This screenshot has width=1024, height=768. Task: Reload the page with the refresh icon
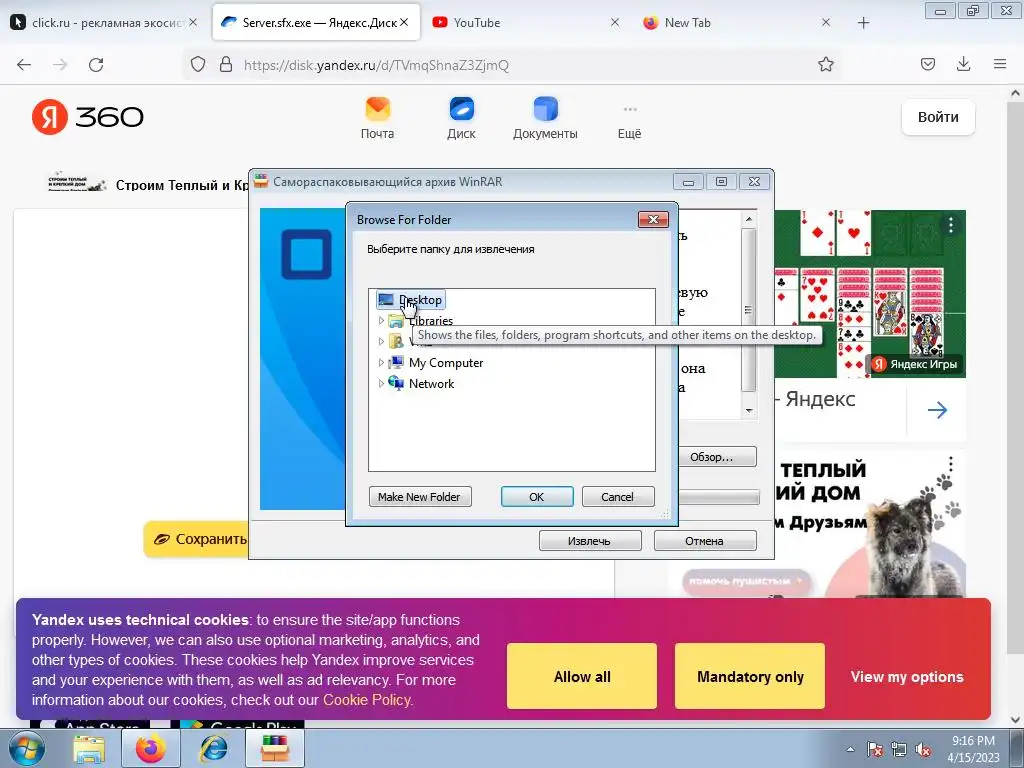pos(96,65)
